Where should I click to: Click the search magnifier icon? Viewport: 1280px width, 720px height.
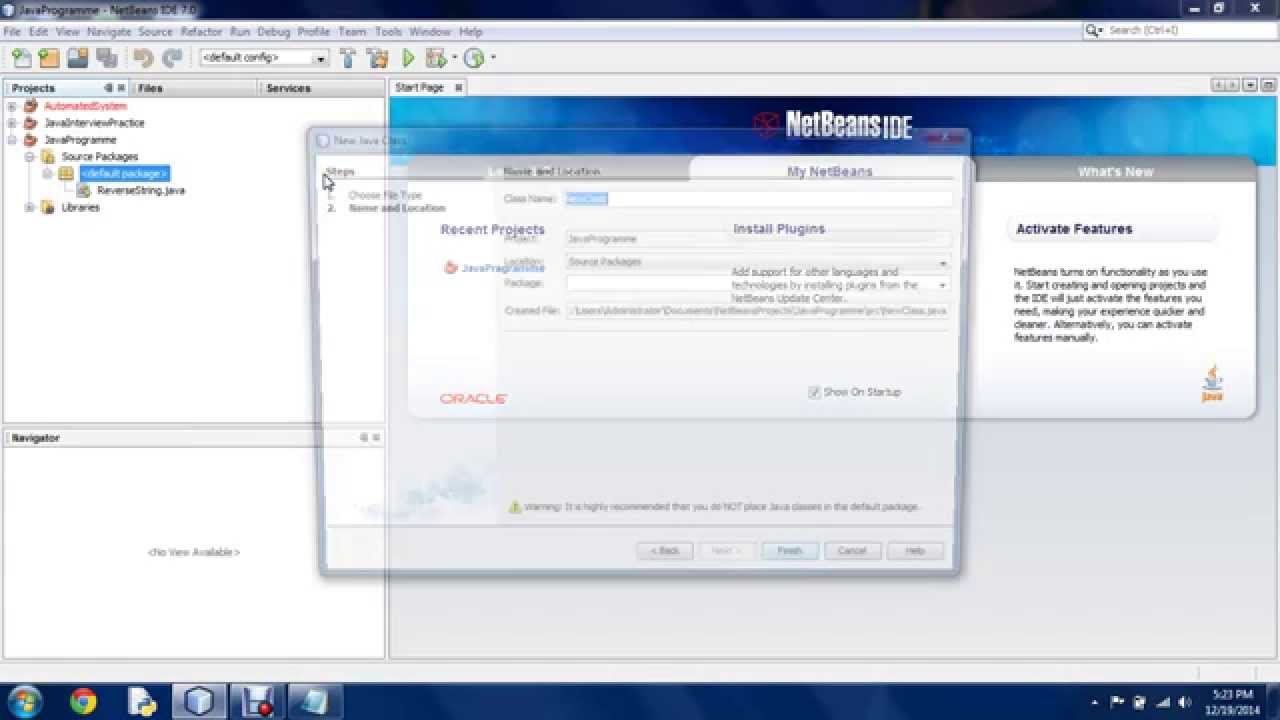click(x=1092, y=31)
